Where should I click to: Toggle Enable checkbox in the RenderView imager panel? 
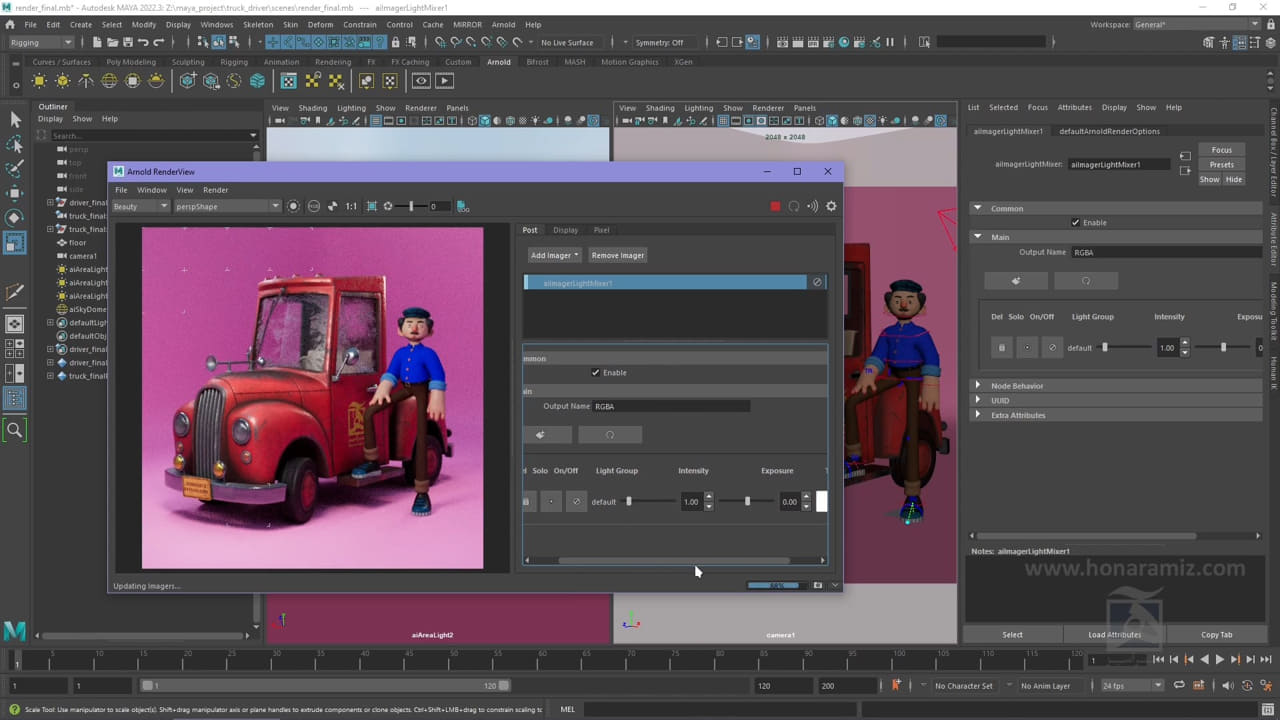click(596, 372)
